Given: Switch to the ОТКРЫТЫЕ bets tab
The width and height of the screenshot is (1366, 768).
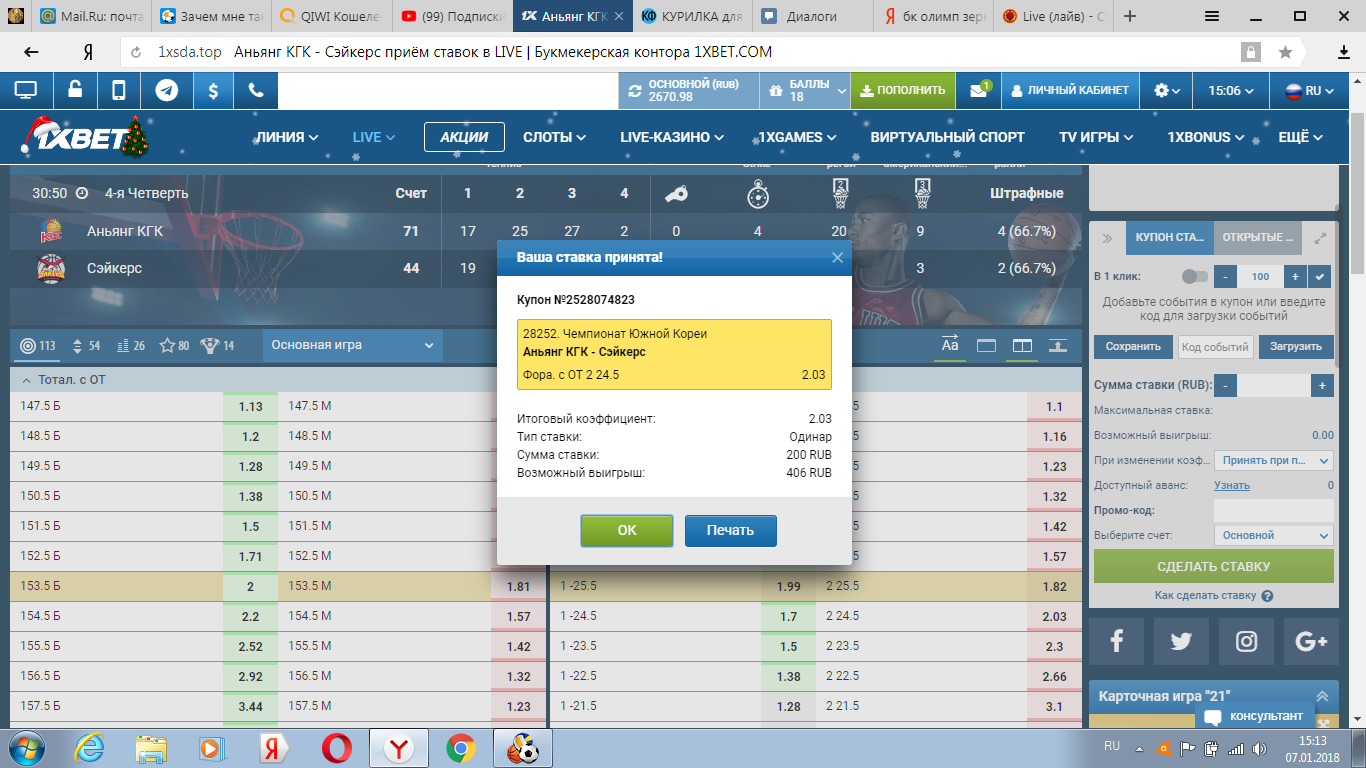Looking at the screenshot, I should click(x=1259, y=238).
